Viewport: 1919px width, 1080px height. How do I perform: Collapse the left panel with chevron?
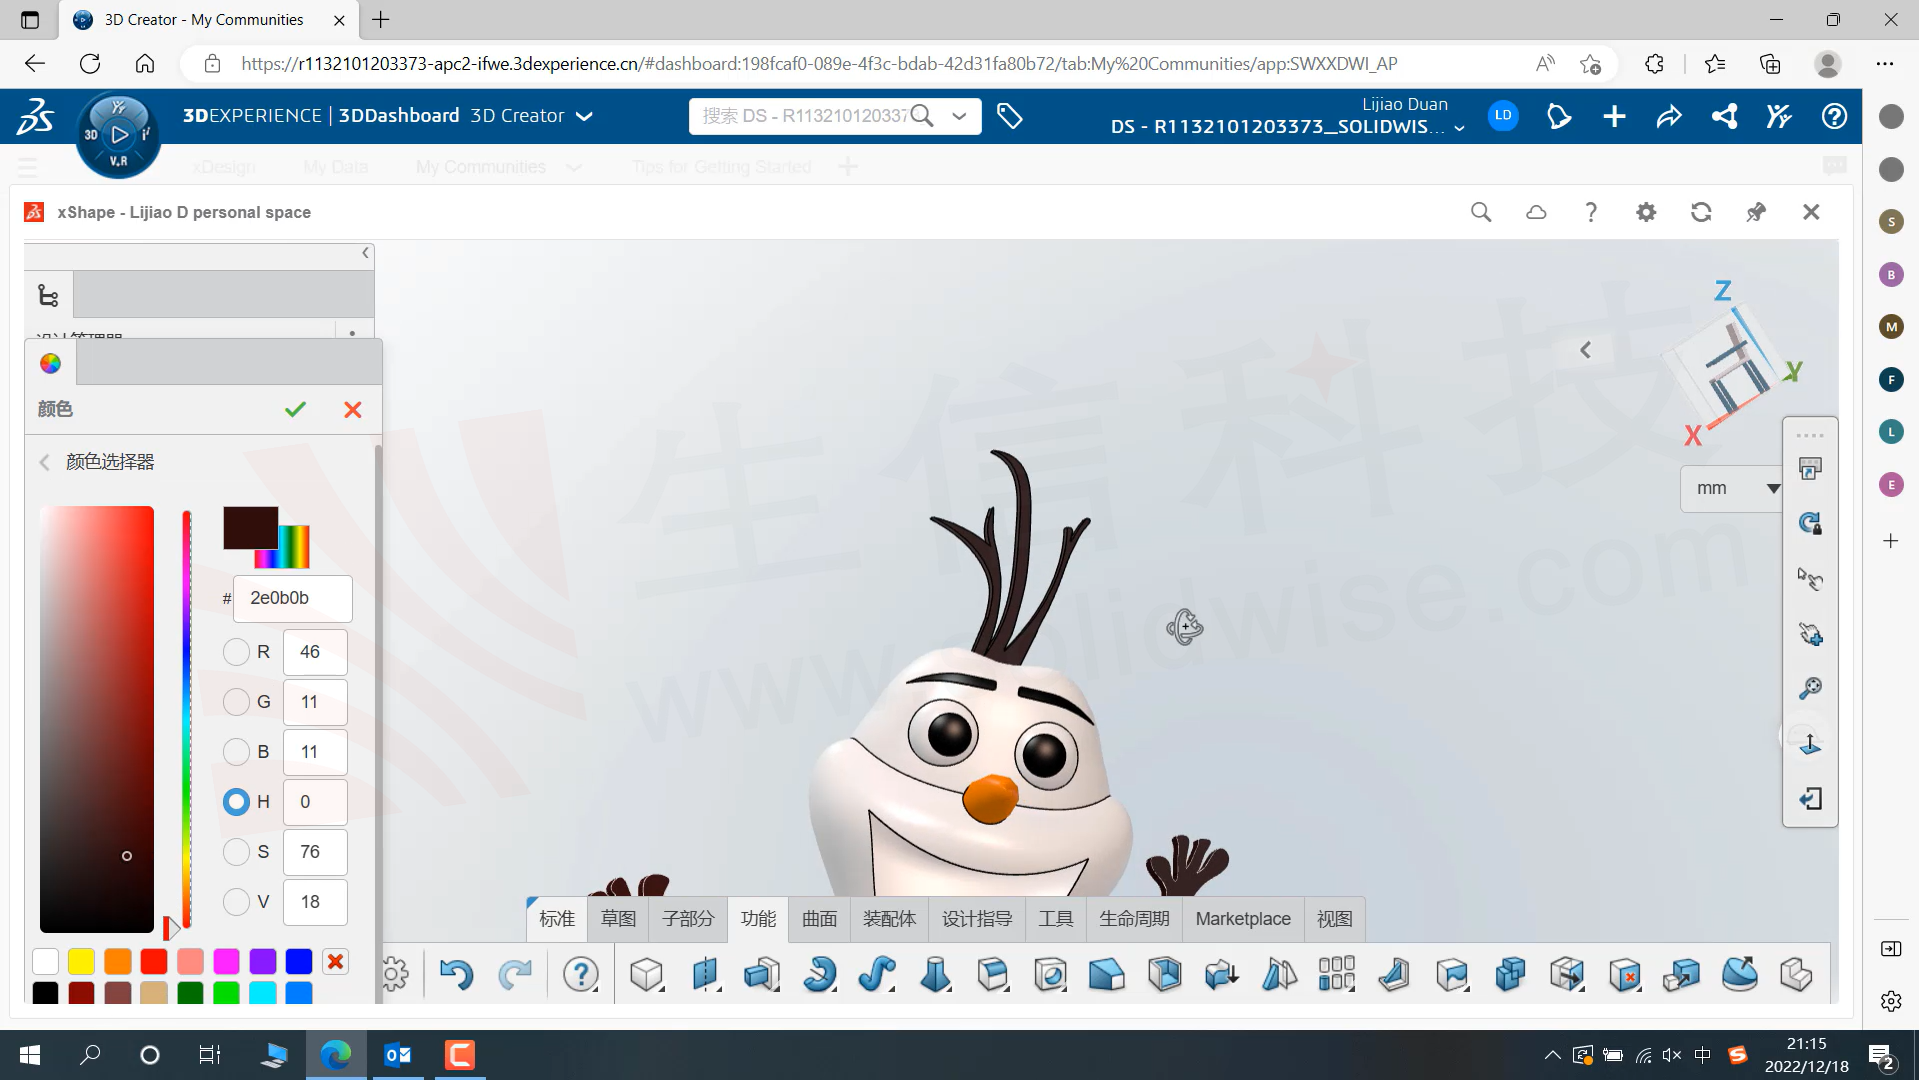click(366, 253)
